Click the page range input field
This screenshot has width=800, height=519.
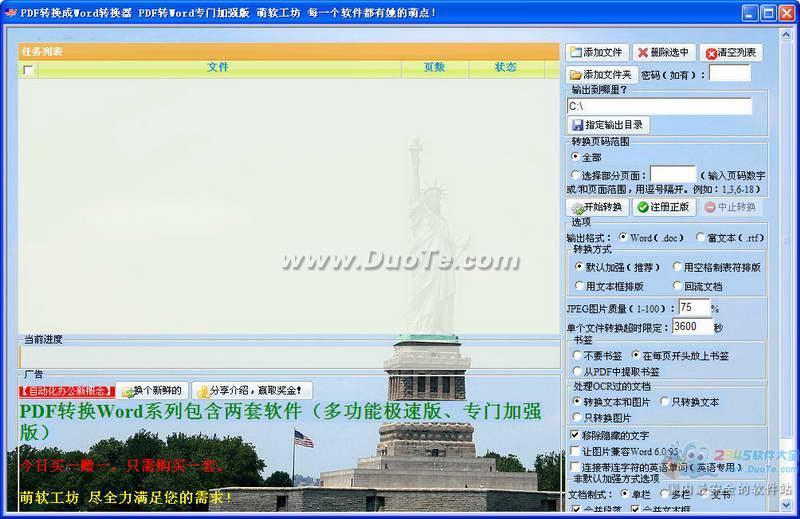point(673,174)
